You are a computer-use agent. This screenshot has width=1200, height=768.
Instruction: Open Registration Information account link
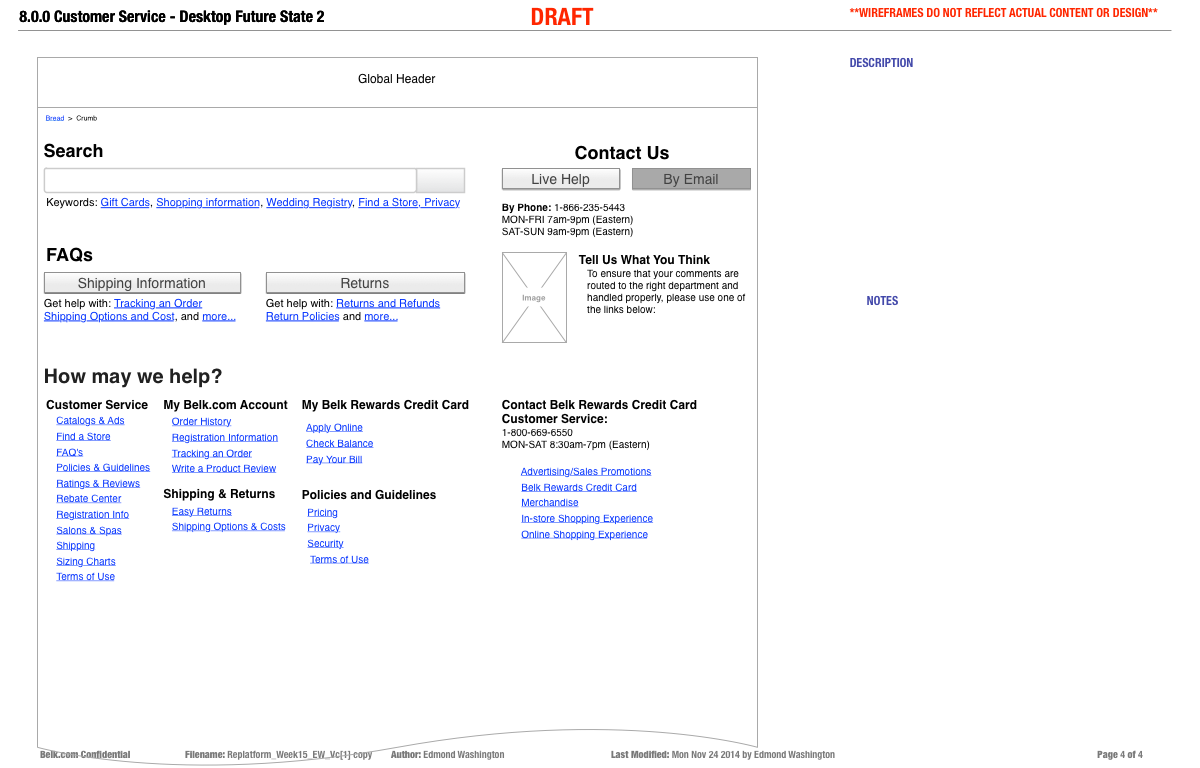(x=225, y=437)
